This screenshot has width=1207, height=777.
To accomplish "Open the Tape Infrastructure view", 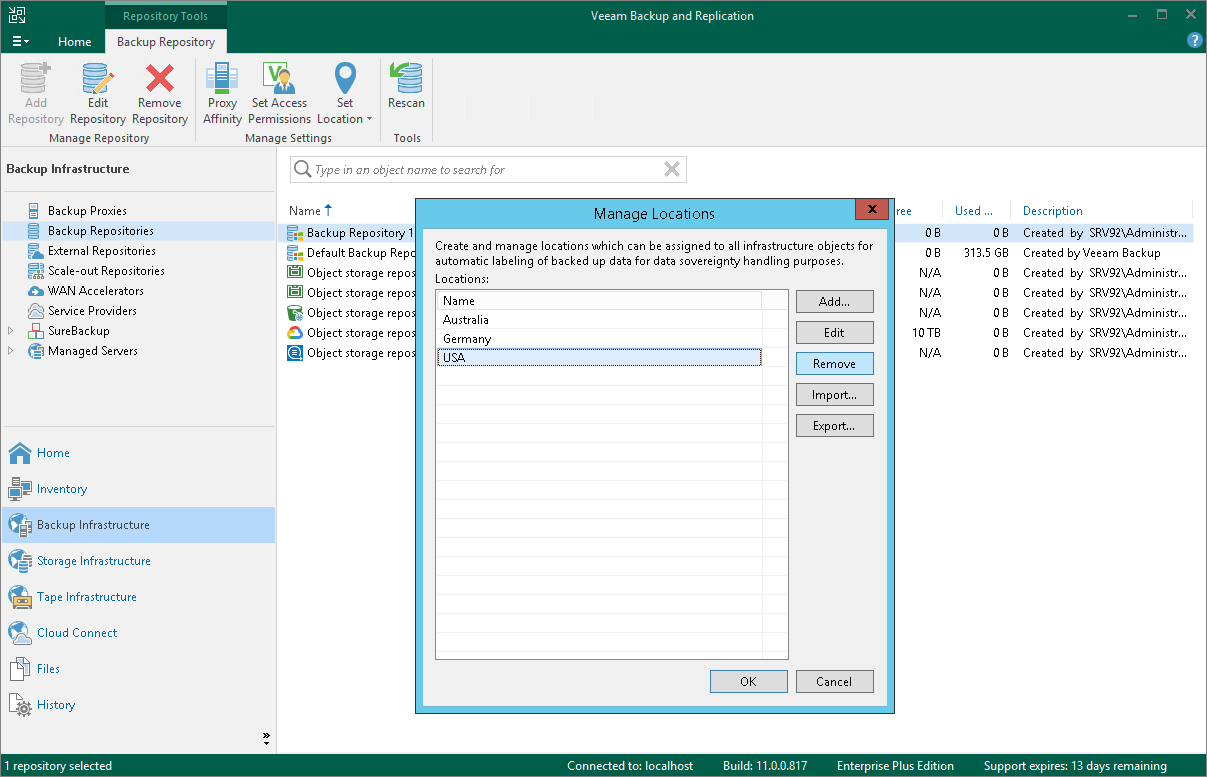I will click(x=86, y=597).
